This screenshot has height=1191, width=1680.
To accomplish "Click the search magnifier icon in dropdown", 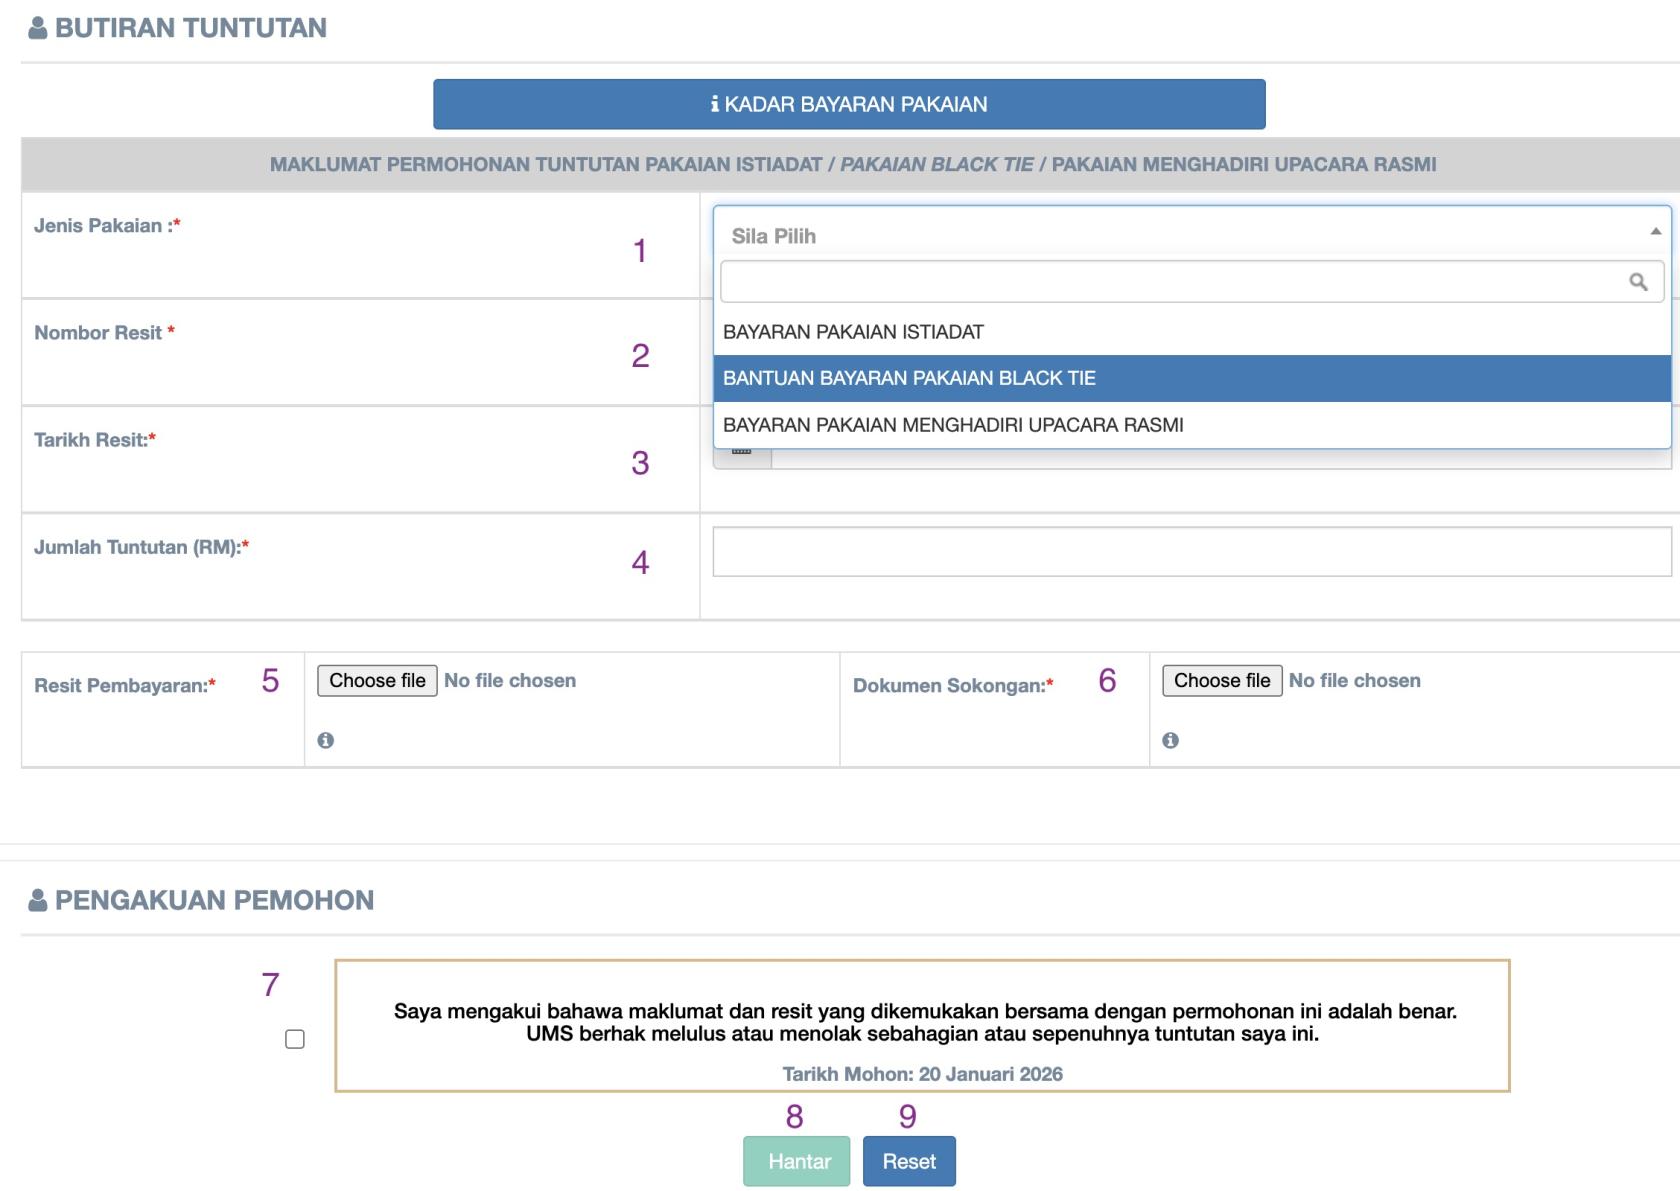I will point(1637,282).
